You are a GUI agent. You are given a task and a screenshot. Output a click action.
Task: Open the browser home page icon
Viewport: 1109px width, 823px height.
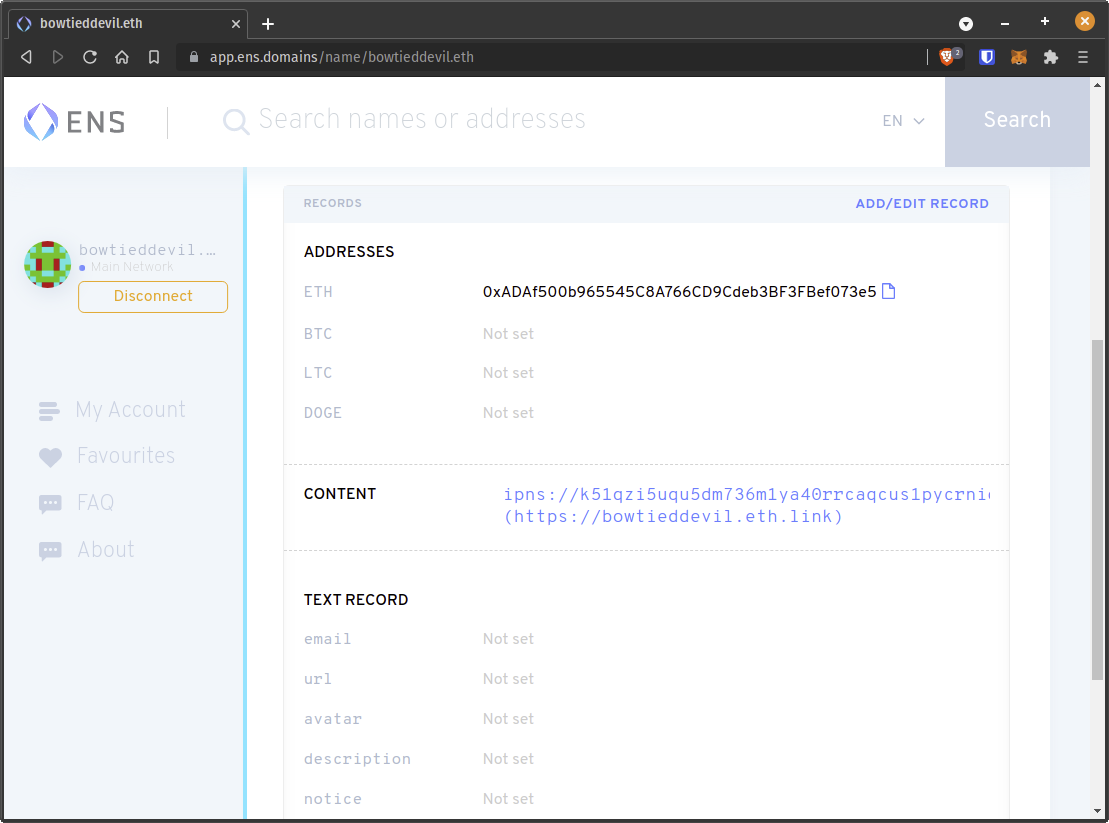122,57
